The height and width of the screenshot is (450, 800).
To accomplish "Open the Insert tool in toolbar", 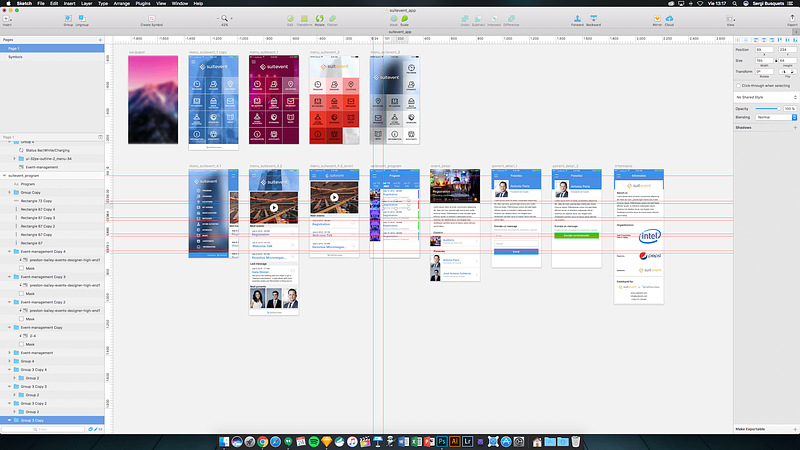I will [7, 19].
